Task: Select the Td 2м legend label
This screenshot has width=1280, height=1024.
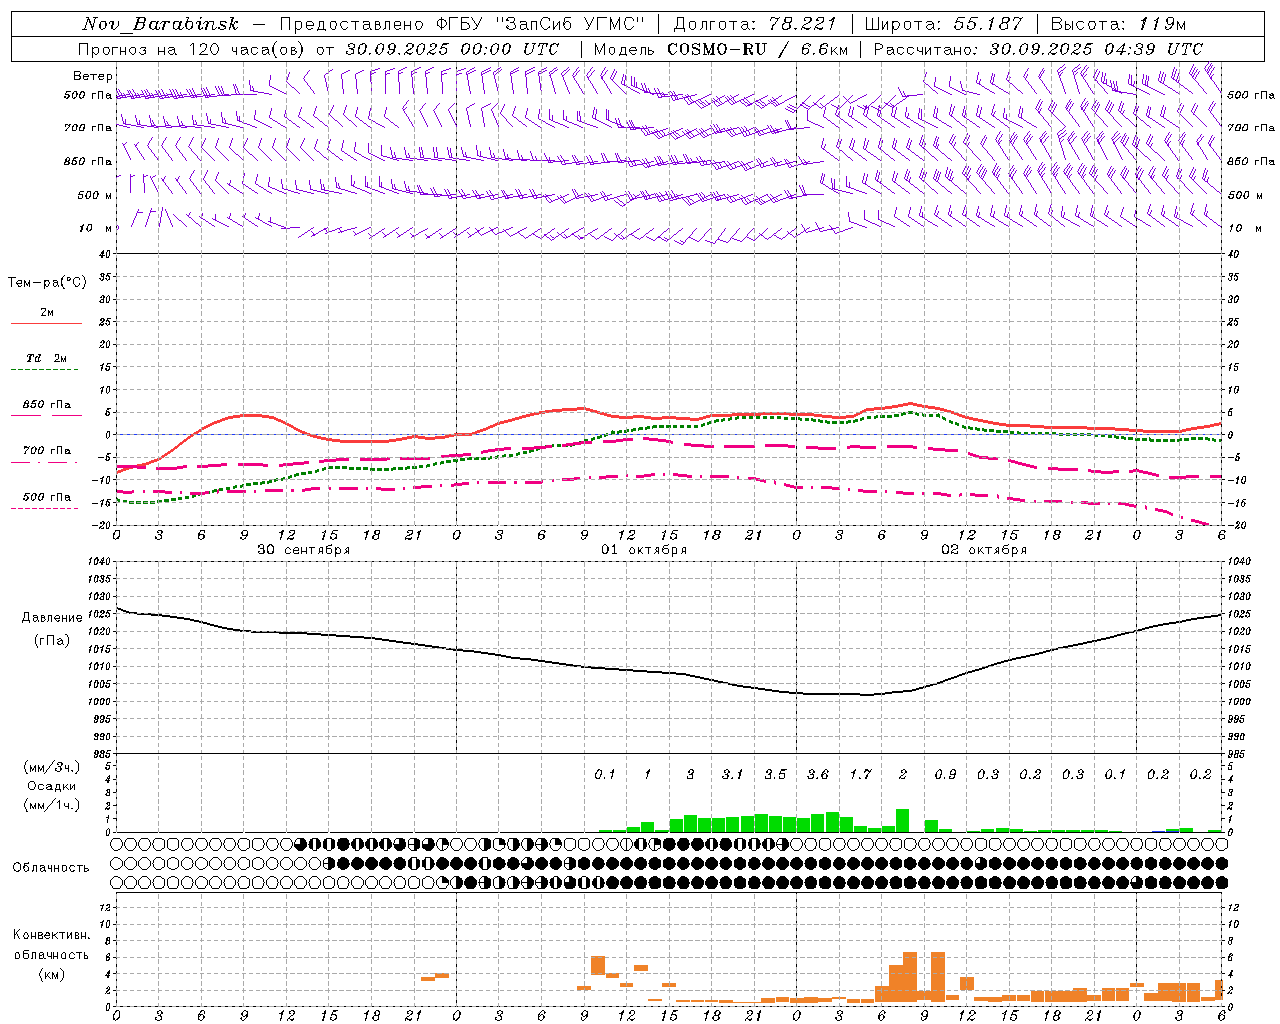Action: [x=47, y=358]
